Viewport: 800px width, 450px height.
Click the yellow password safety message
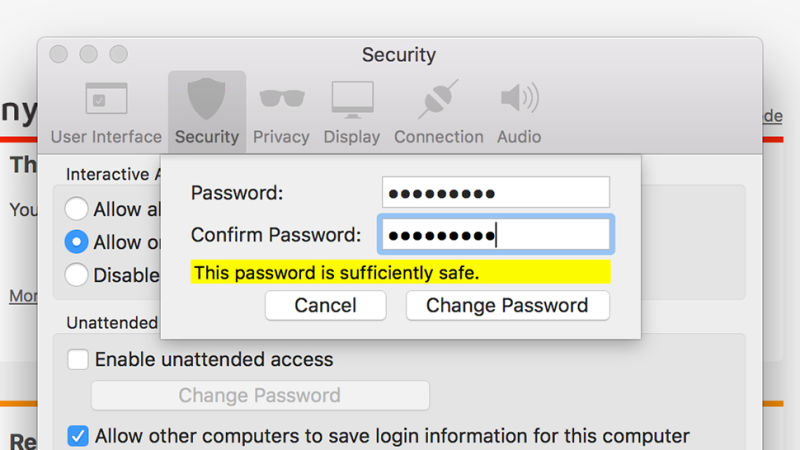tap(400, 272)
